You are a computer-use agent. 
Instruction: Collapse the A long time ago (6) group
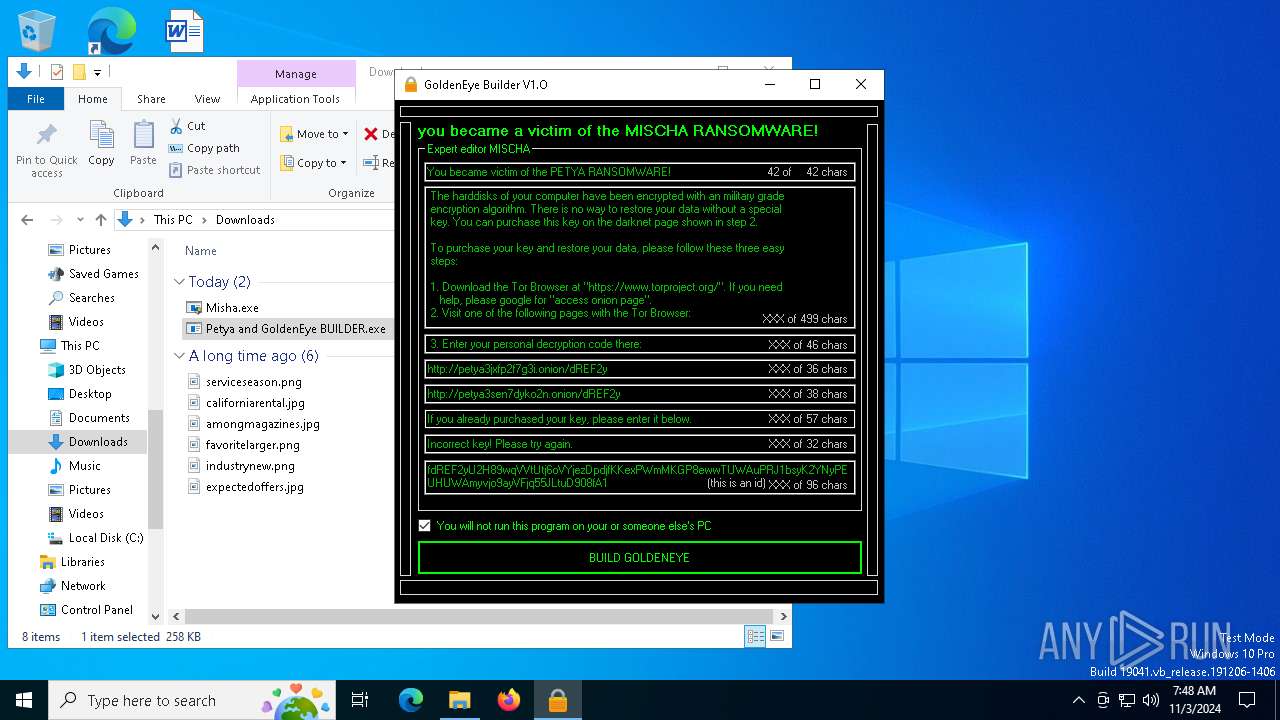tap(179, 356)
